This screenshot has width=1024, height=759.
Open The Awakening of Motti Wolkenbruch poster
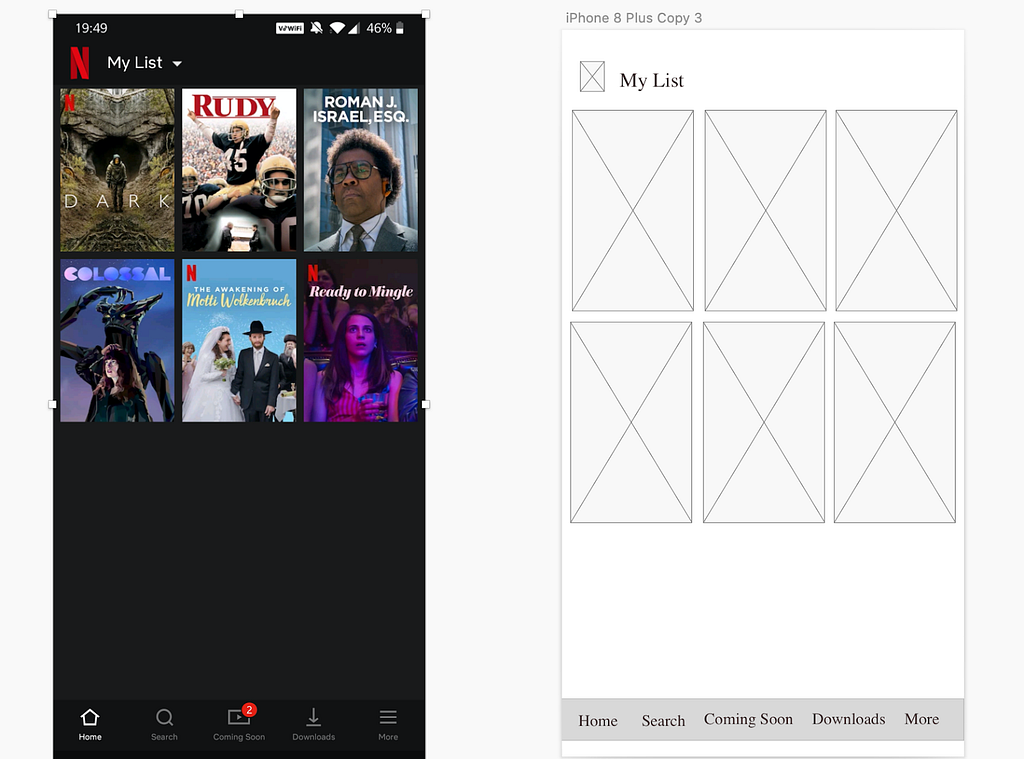(239, 340)
